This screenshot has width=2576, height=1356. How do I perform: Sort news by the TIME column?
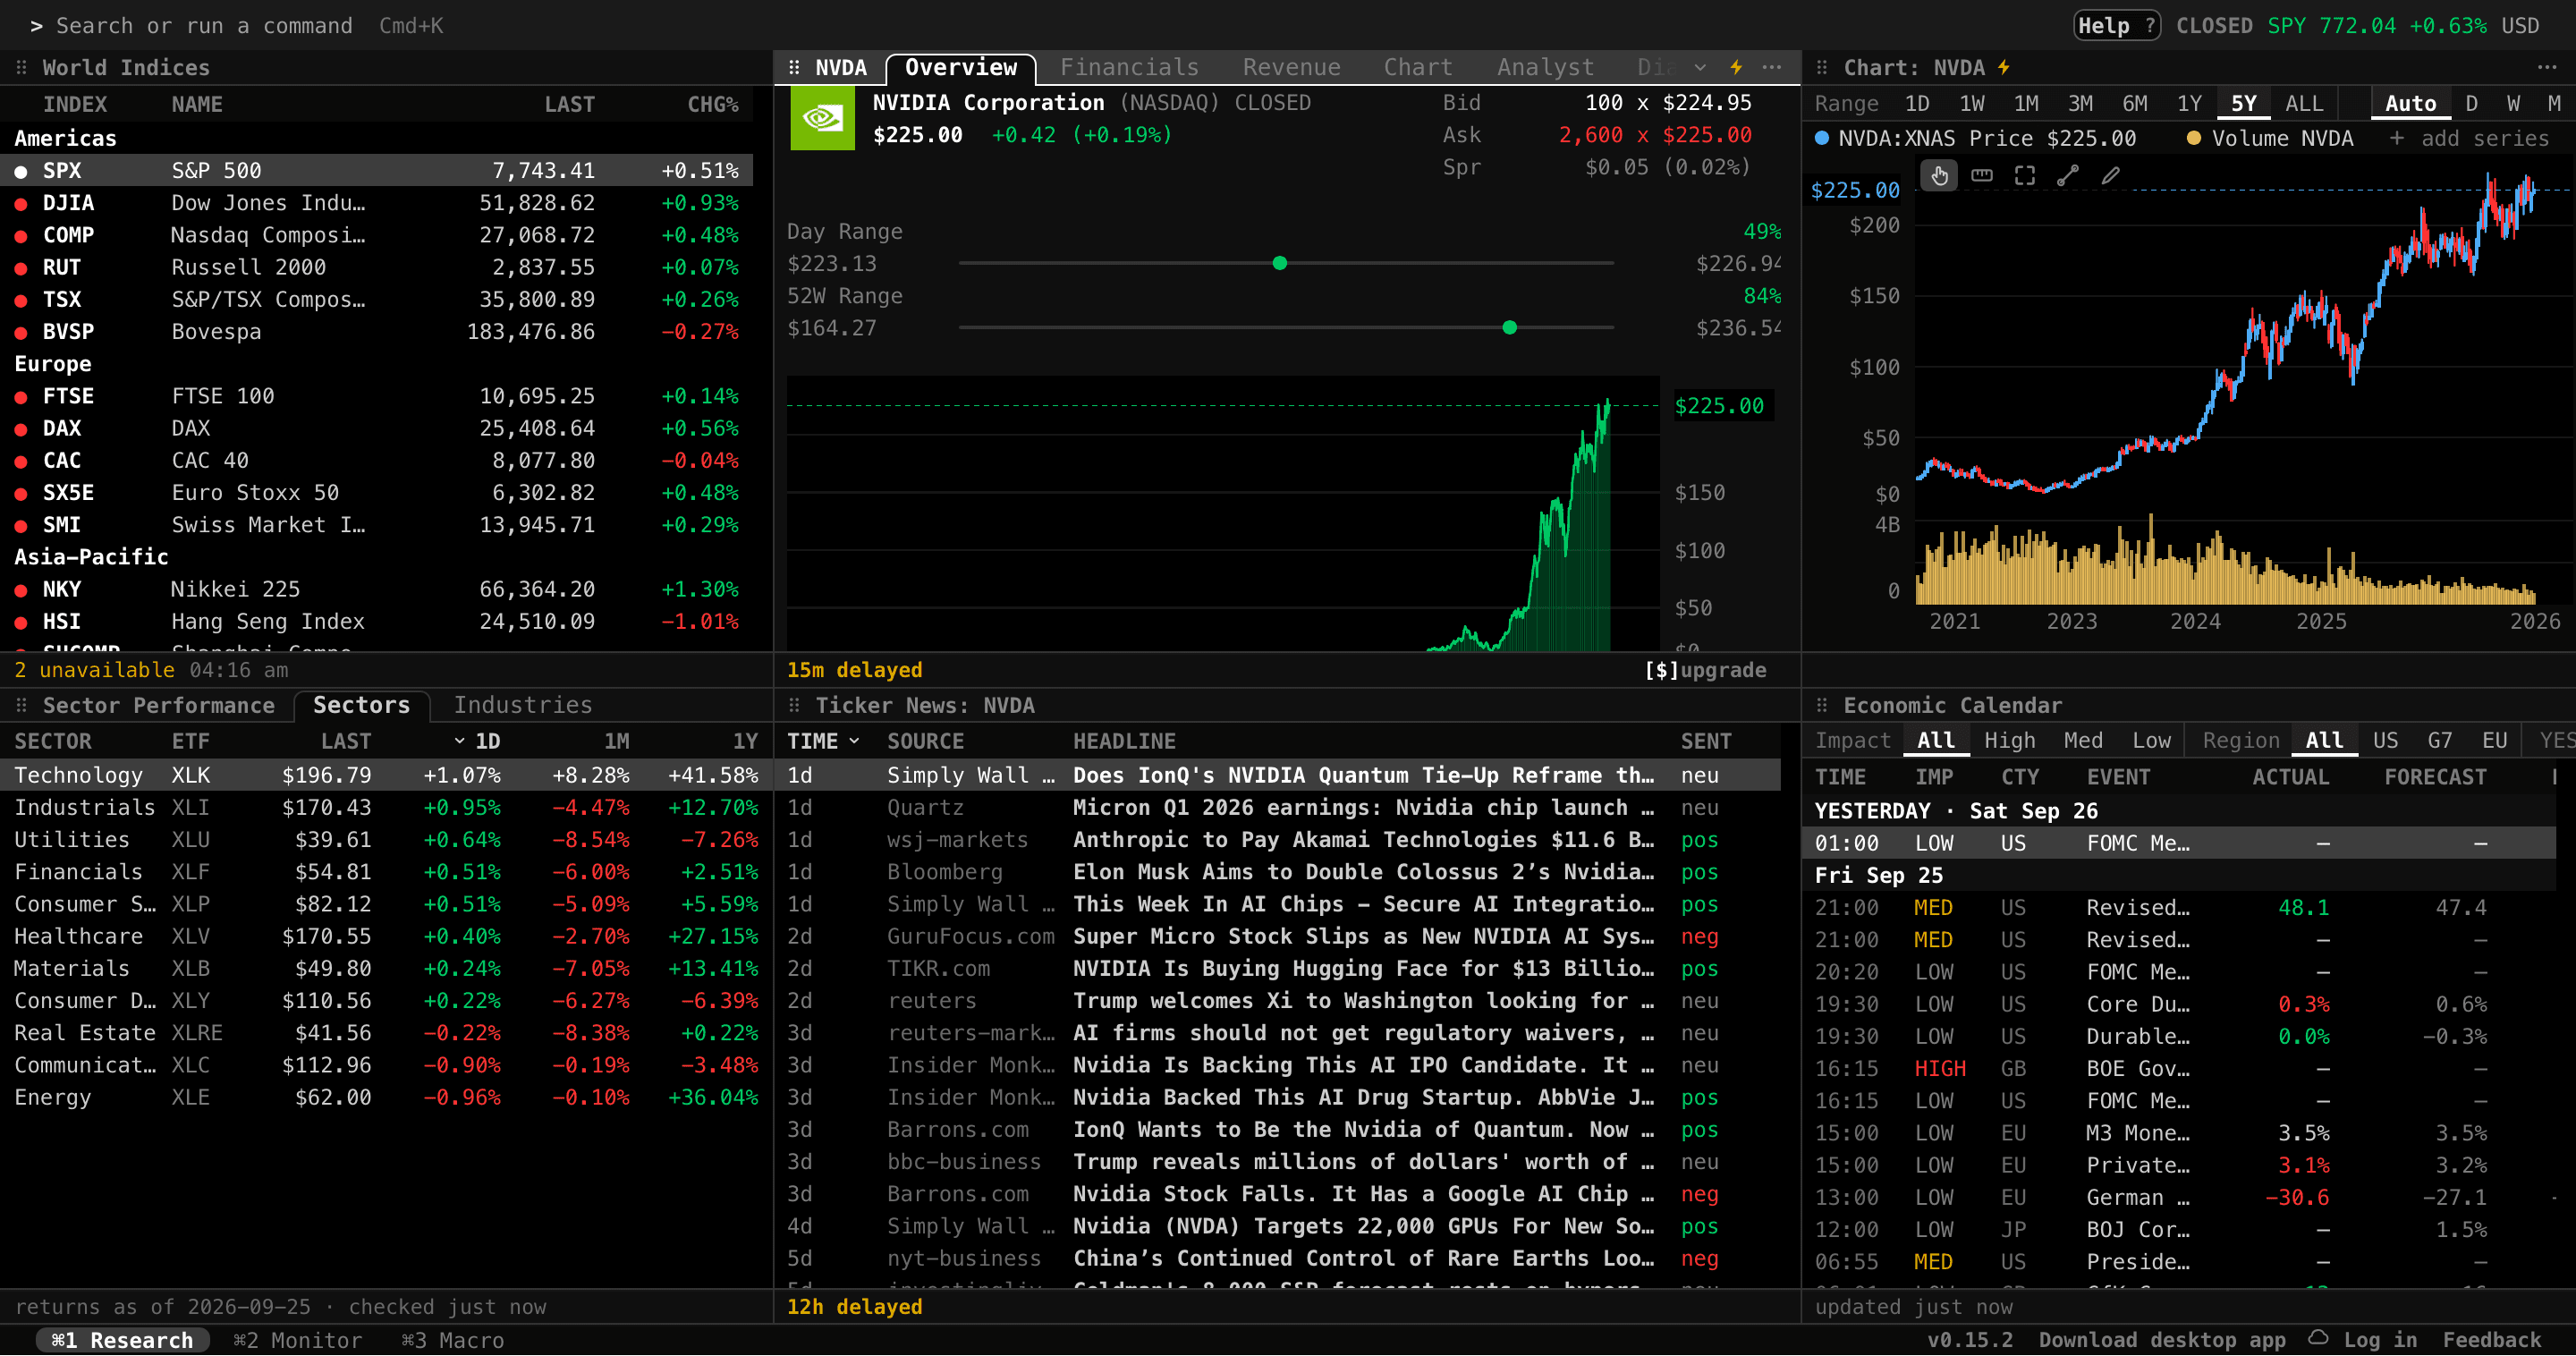tap(823, 741)
